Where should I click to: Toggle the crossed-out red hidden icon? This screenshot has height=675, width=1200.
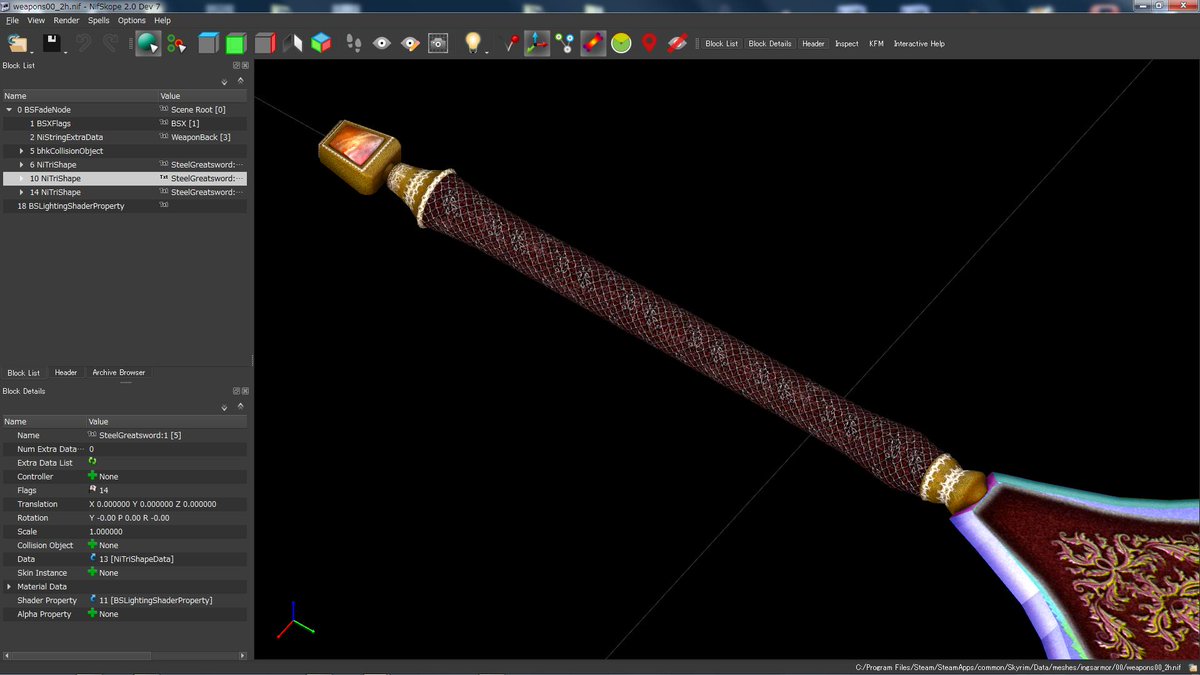677,43
